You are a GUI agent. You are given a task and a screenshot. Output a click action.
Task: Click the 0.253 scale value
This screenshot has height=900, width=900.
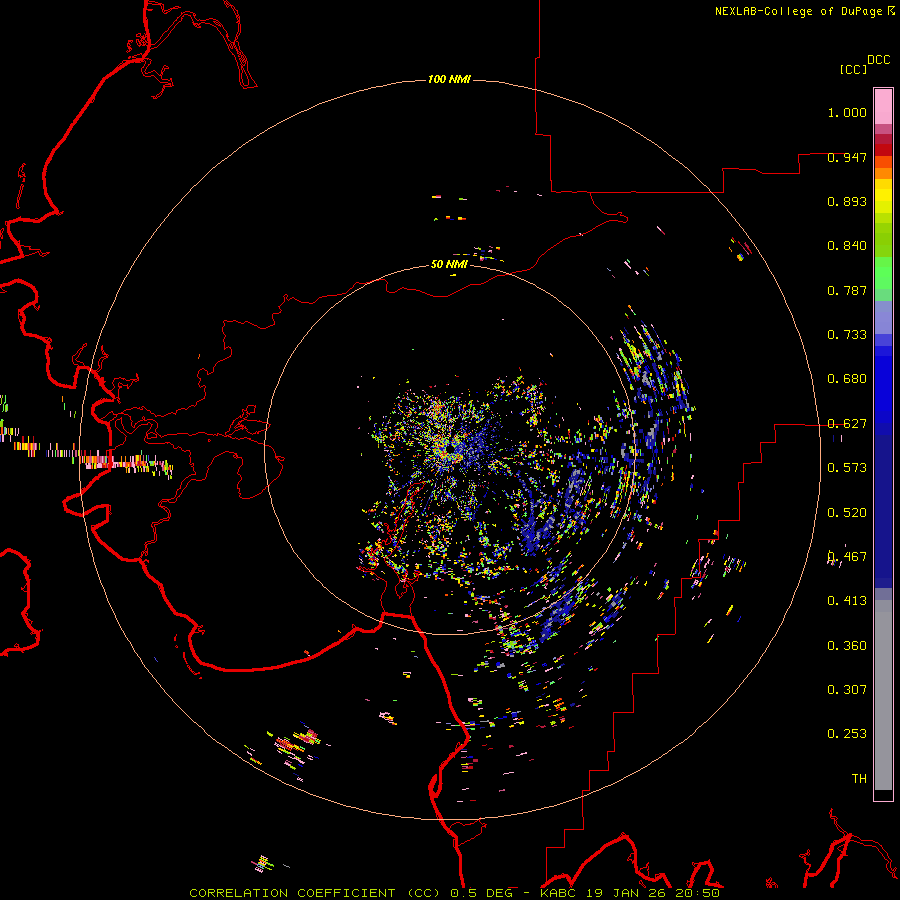847,734
